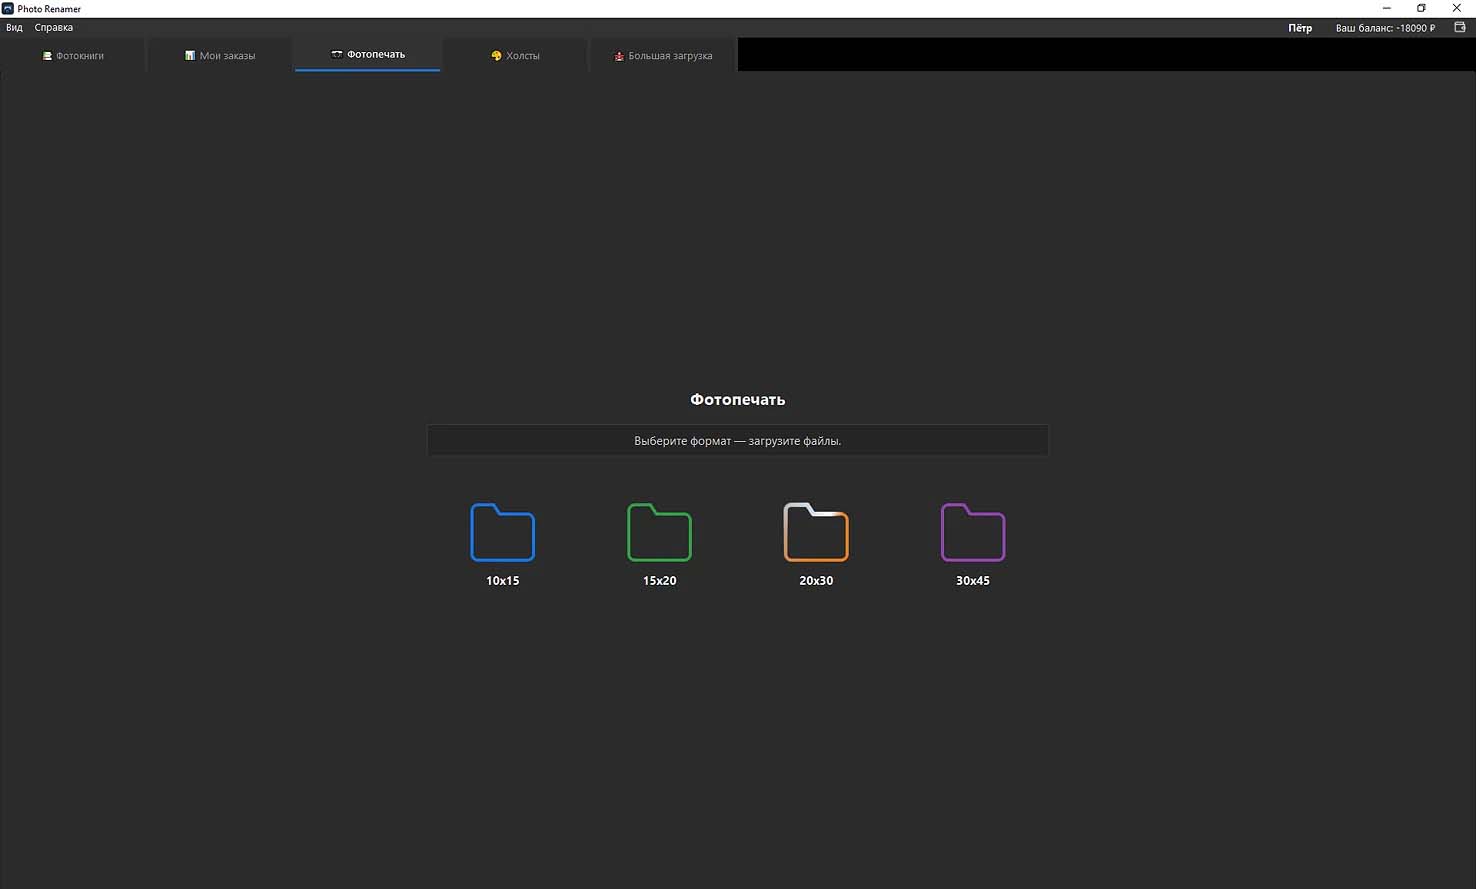Click the Ваш баланс amount

click(x=1385, y=28)
